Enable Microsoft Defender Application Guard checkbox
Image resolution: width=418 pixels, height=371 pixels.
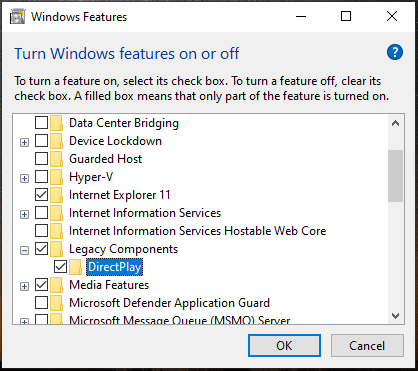pyautogui.click(x=41, y=303)
